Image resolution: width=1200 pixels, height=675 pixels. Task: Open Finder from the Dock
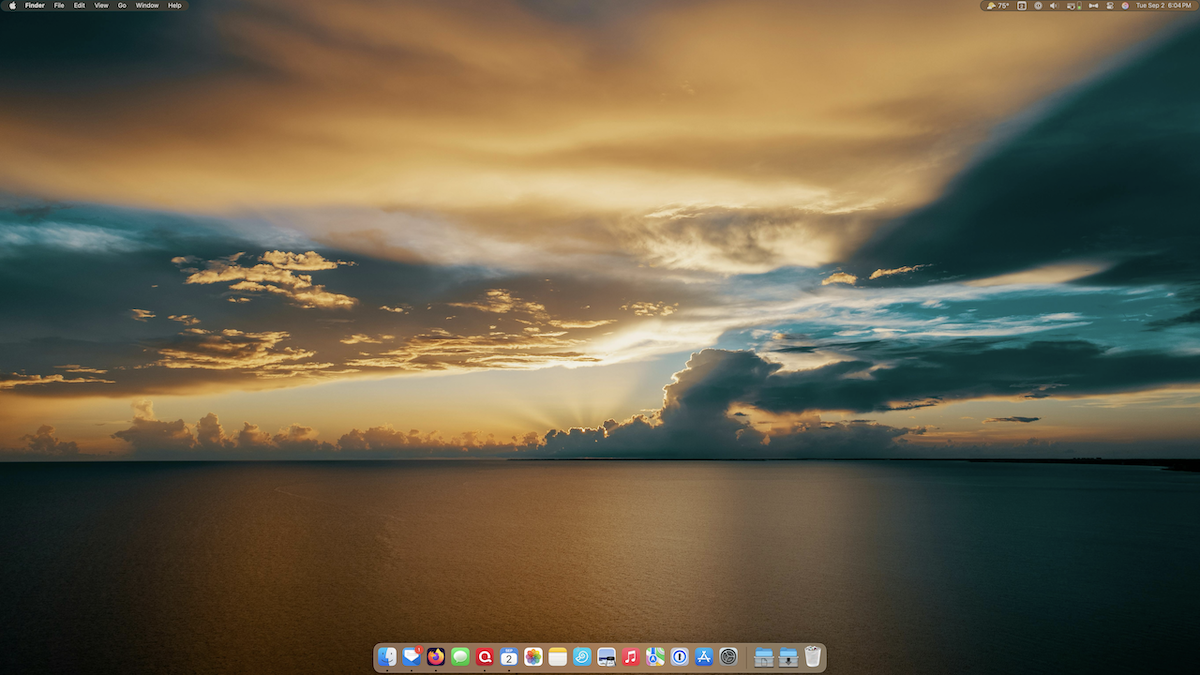[x=387, y=657]
